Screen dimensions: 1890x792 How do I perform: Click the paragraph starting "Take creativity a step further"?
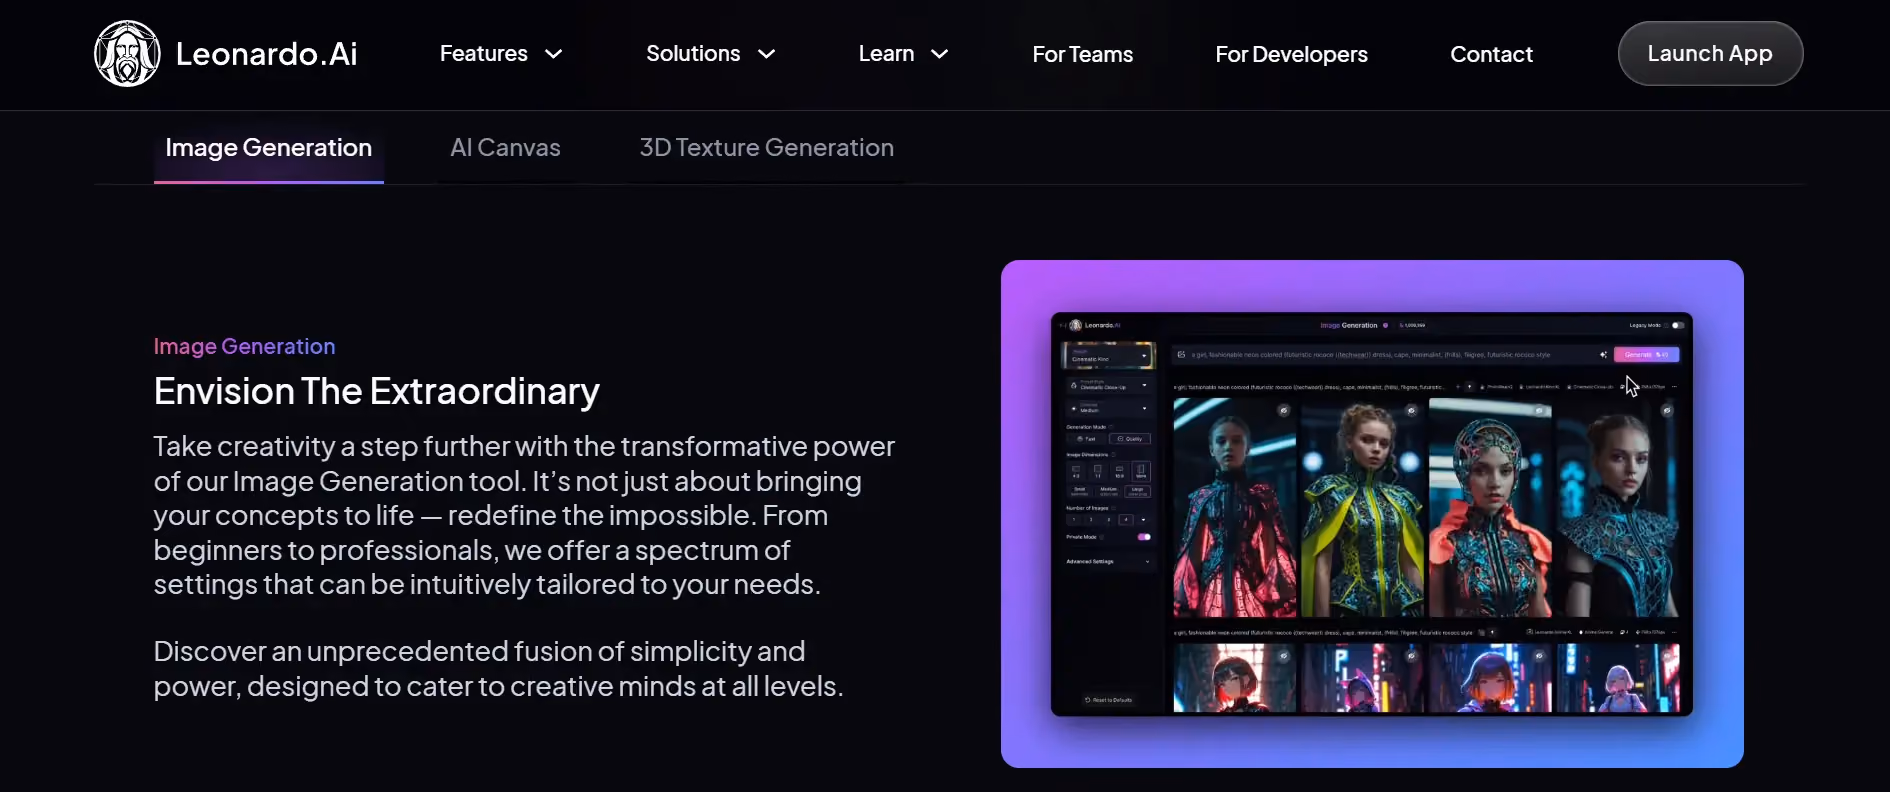click(x=524, y=515)
